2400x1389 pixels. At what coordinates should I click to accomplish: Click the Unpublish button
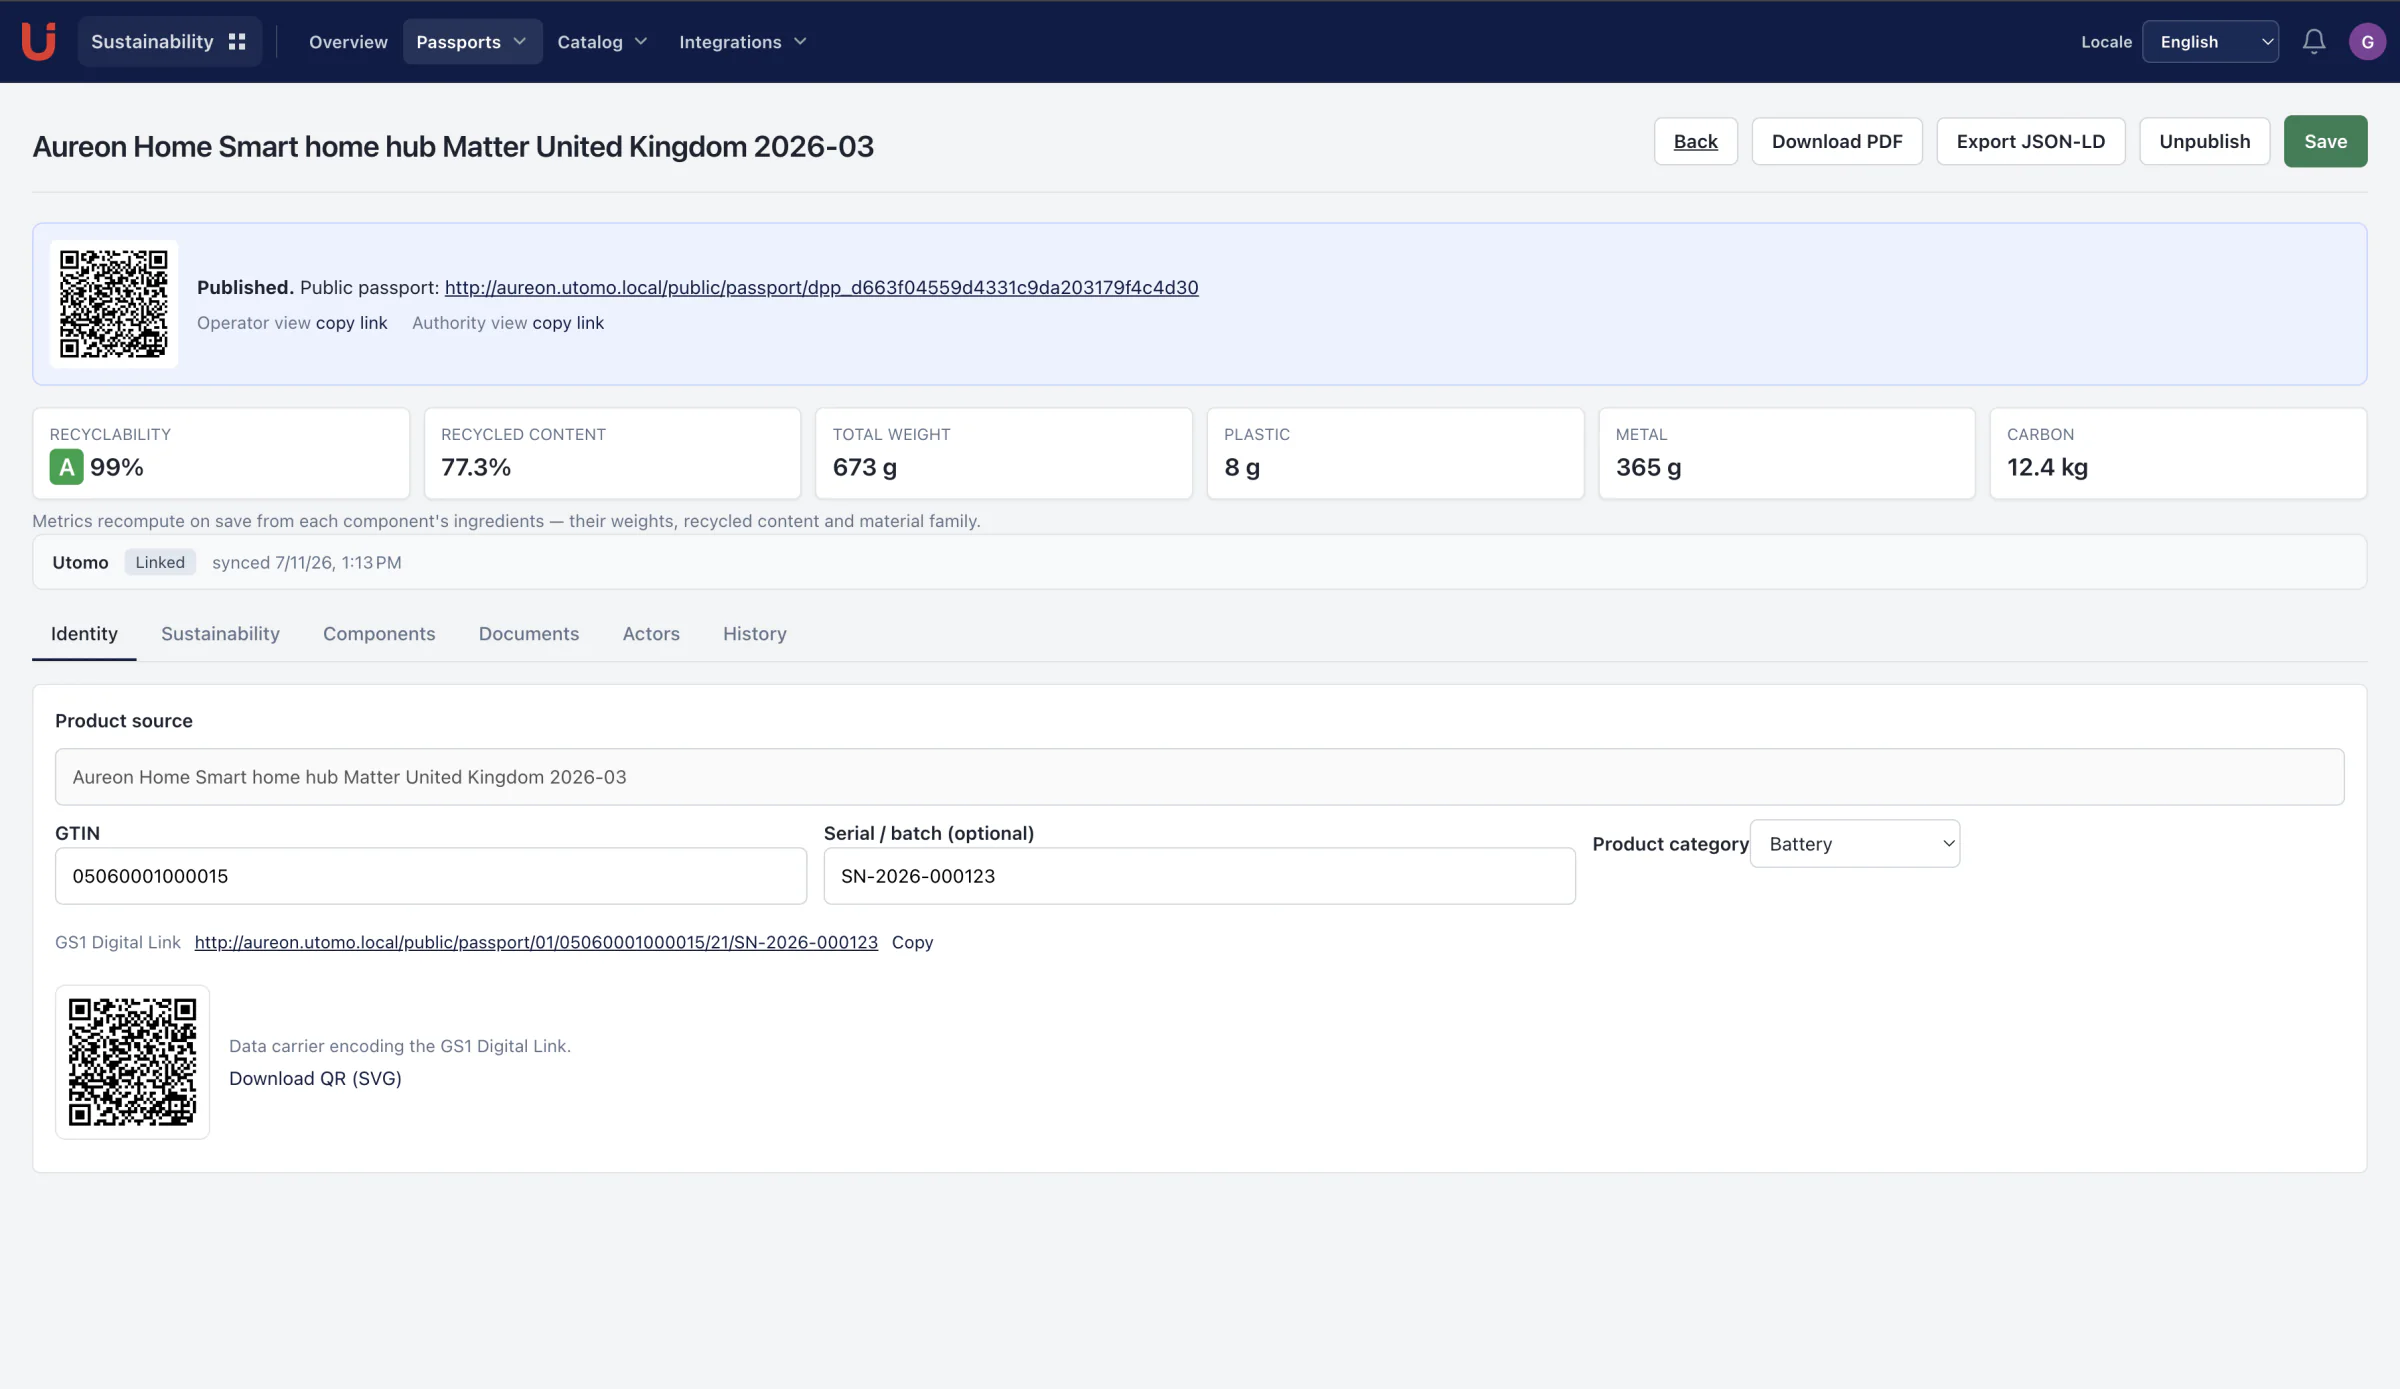pyautogui.click(x=2205, y=141)
